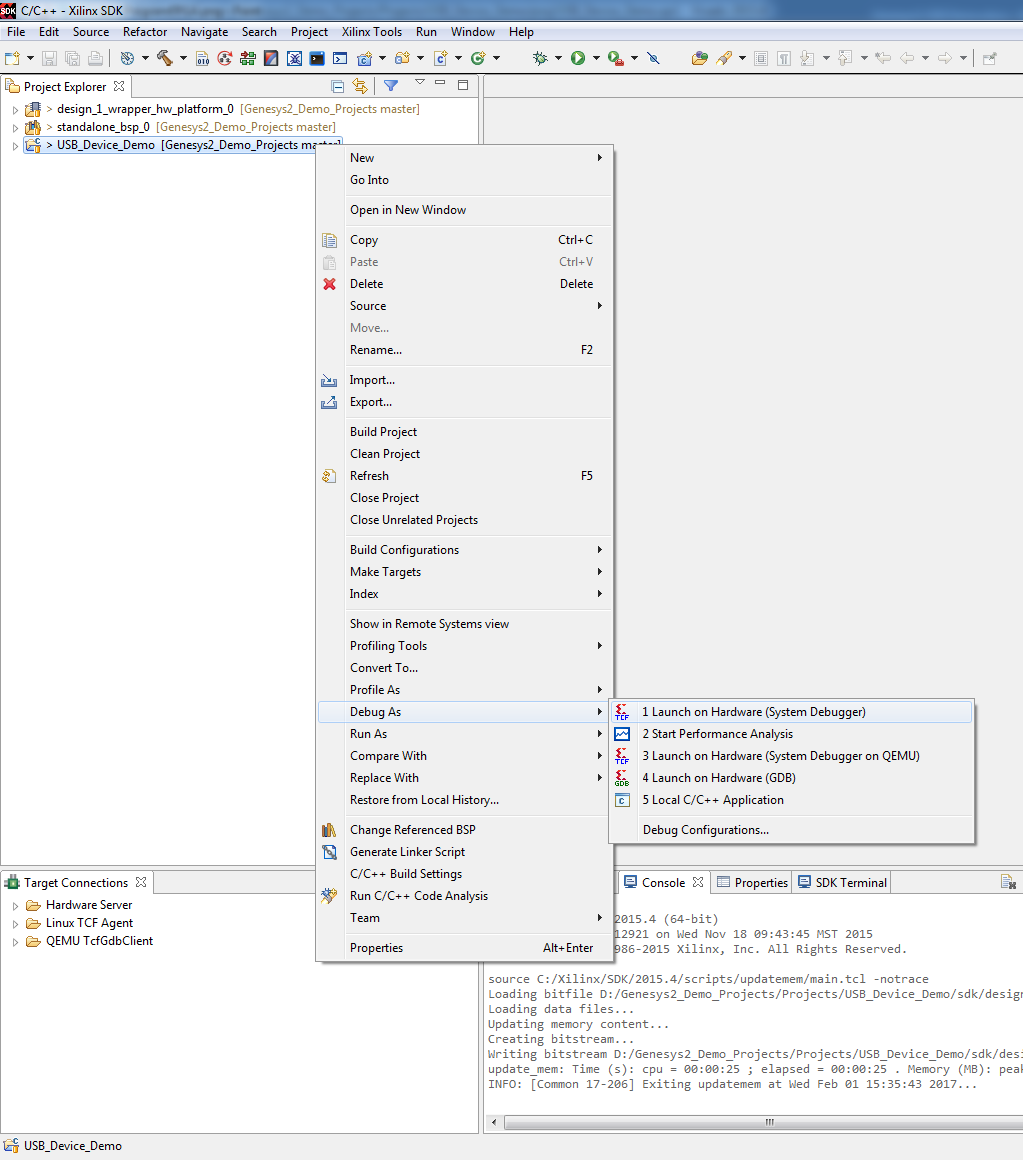Click Debug Configurations... in the submenu
Image resolution: width=1024 pixels, height=1160 pixels.
pyautogui.click(x=792, y=830)
